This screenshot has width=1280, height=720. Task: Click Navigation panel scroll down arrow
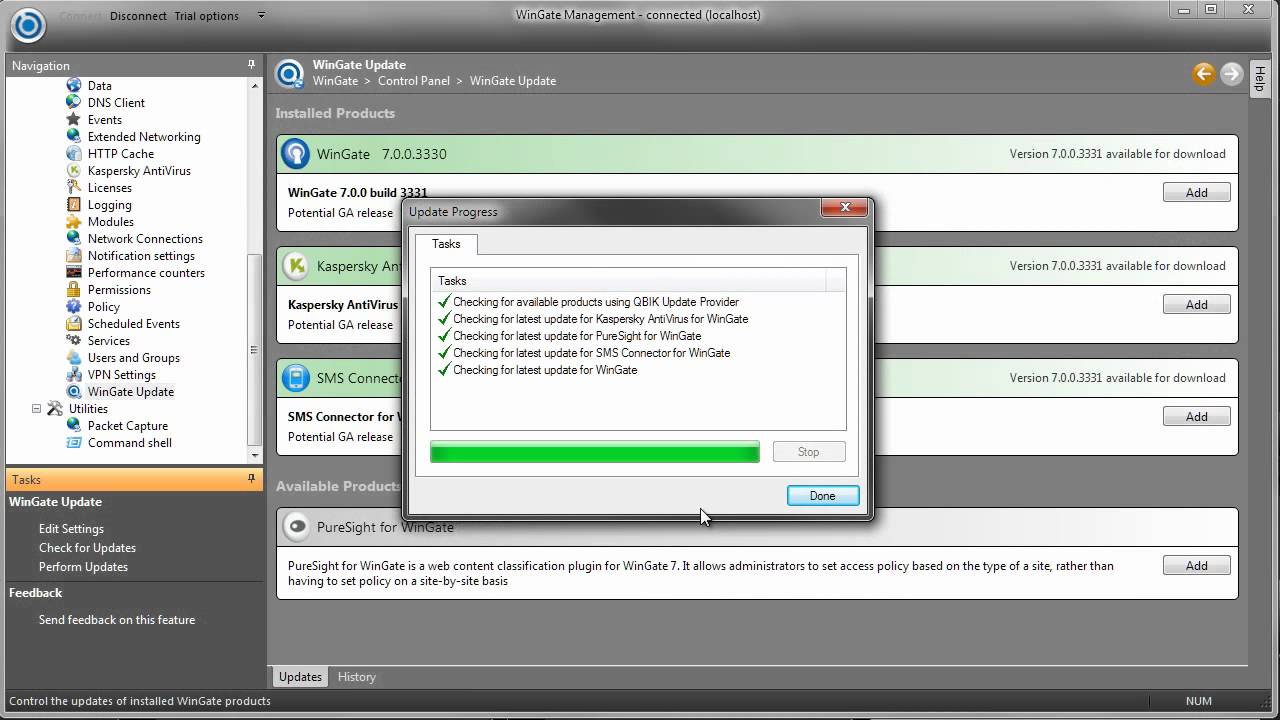(255, 455)
